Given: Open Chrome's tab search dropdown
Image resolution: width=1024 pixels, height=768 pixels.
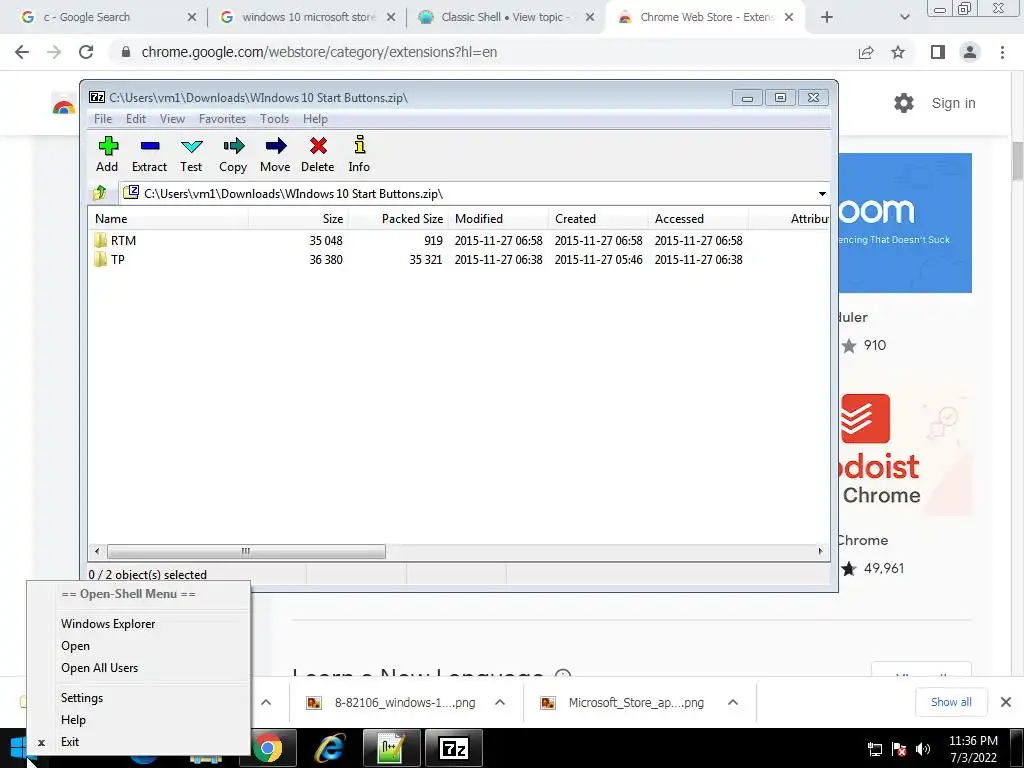Looking at the screenshot, I should [x=904, y=17].
